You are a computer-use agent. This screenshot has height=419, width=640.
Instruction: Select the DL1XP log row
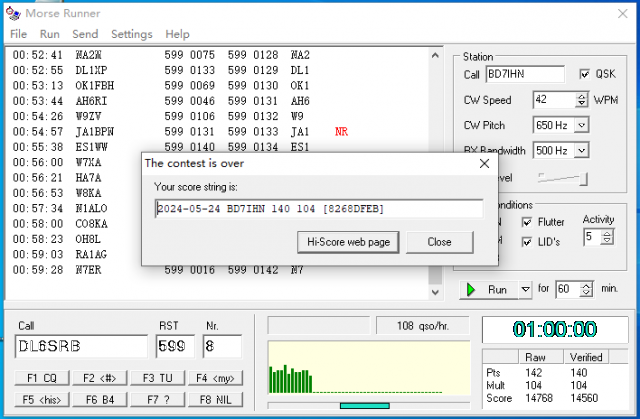click(218, 70)
